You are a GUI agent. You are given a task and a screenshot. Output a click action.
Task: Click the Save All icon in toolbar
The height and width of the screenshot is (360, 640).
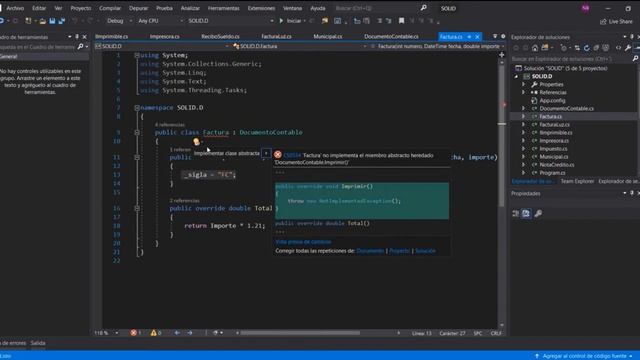(62, 20)
